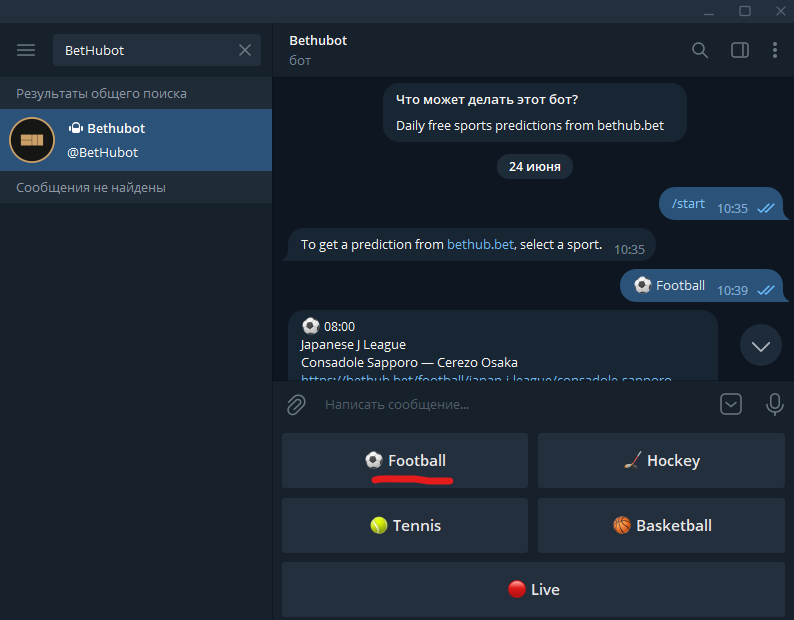Screen dimensions: 794x620
Task: Search within the chat using magnifier icon
Action: click(700, 50)
